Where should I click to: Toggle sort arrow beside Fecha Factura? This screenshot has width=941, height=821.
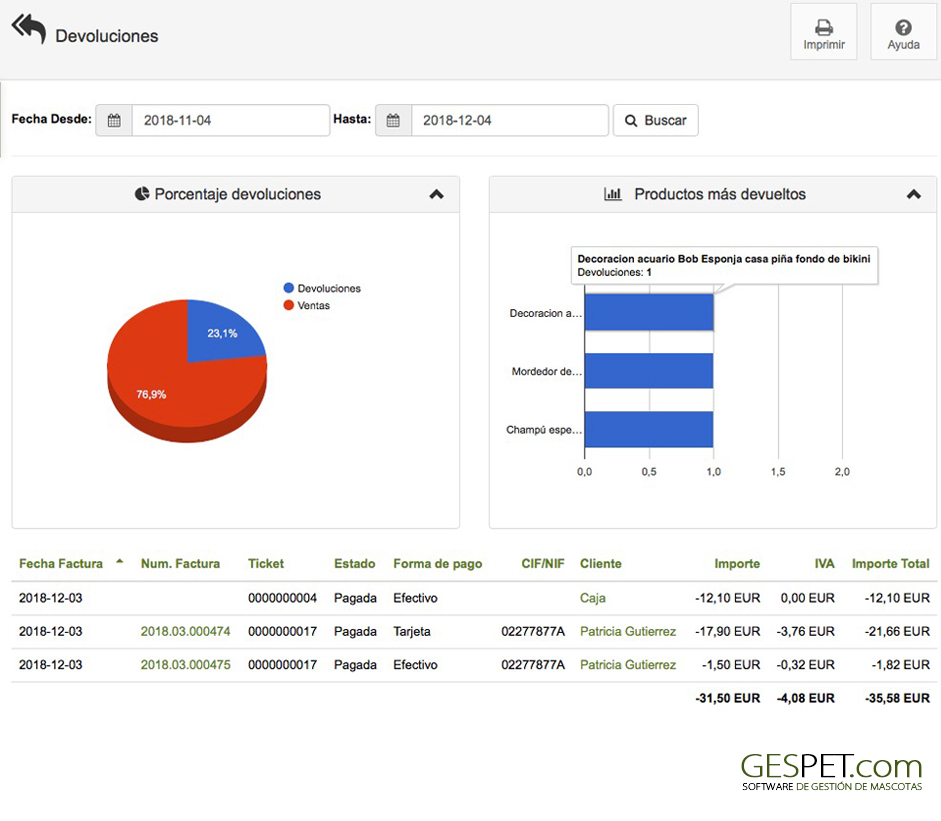[119, 562]
